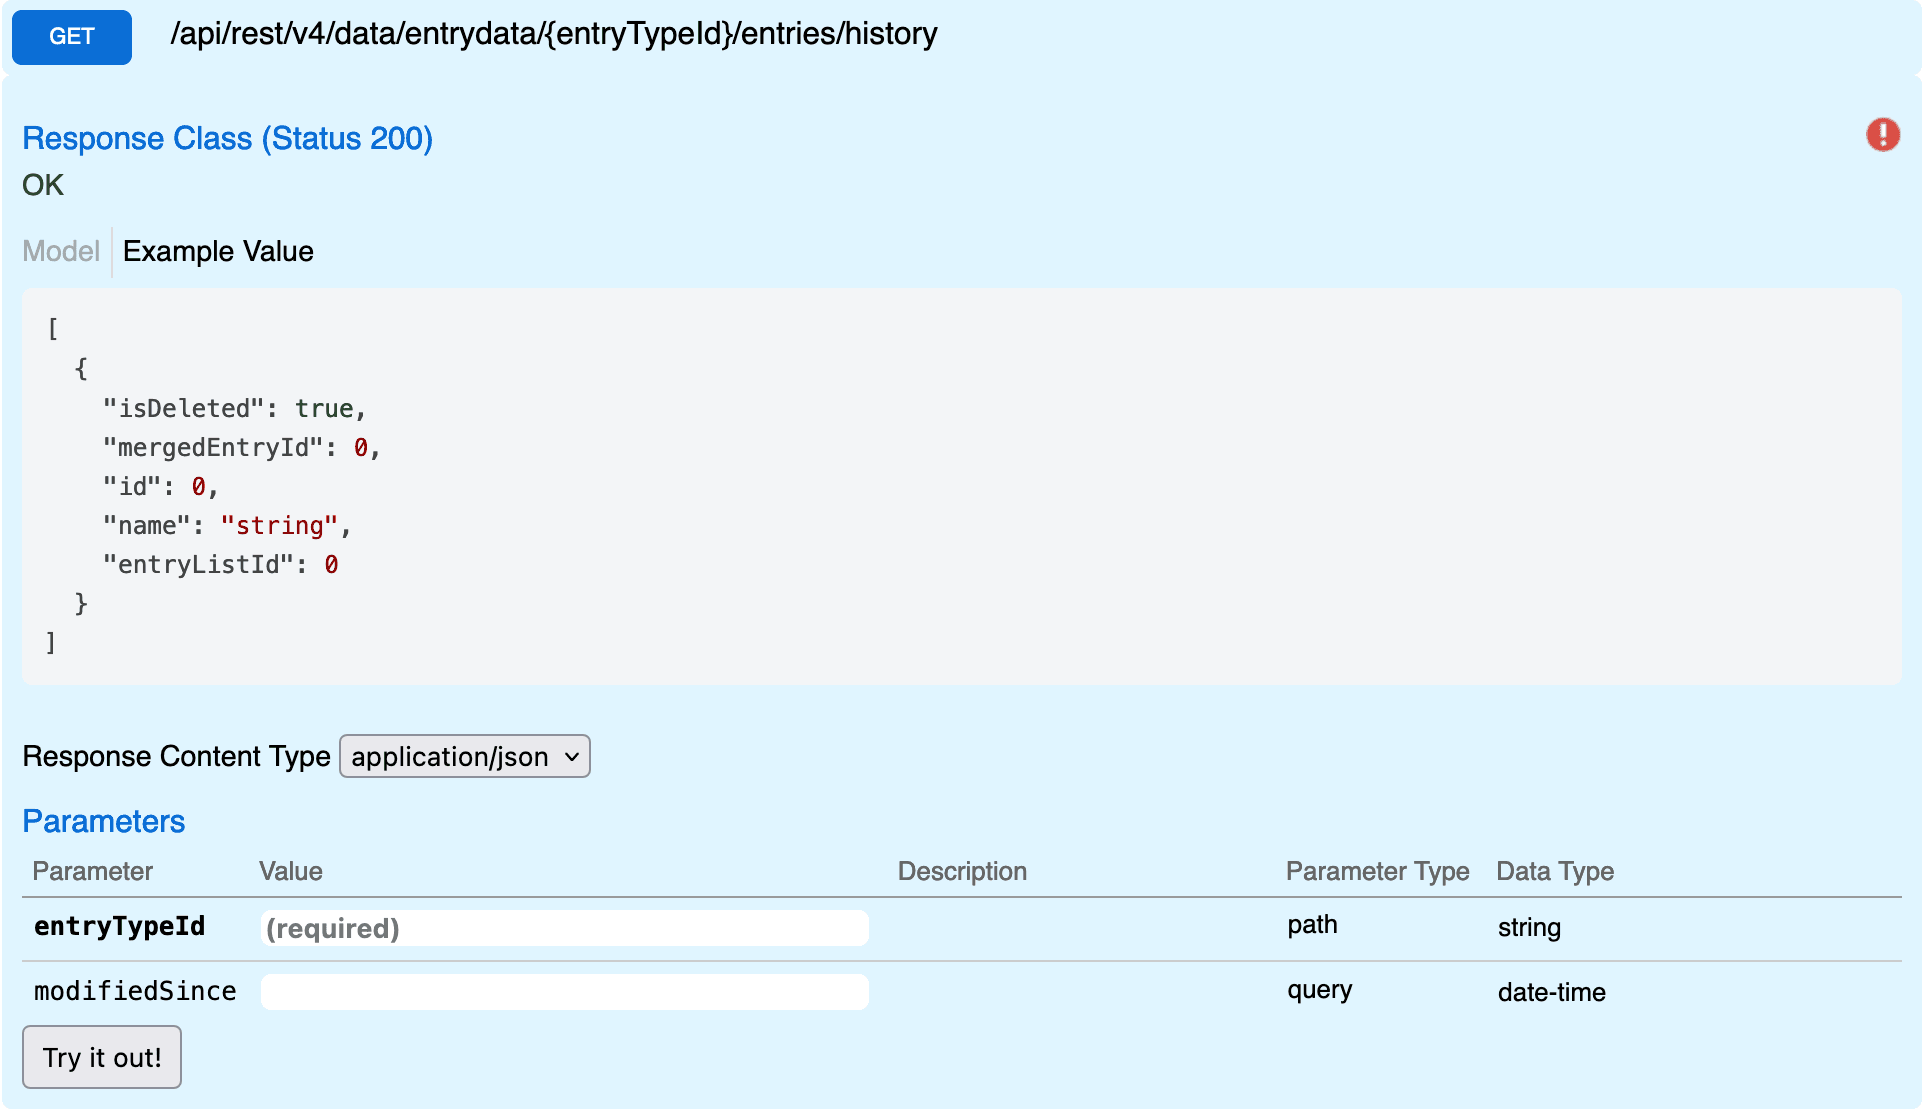Click the query parameter type cell

click(1319, 990)
